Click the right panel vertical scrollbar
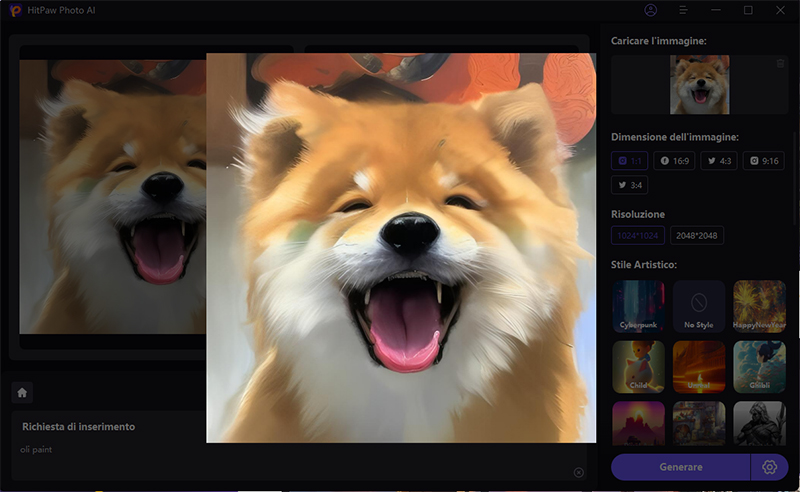 click(794, 179)
